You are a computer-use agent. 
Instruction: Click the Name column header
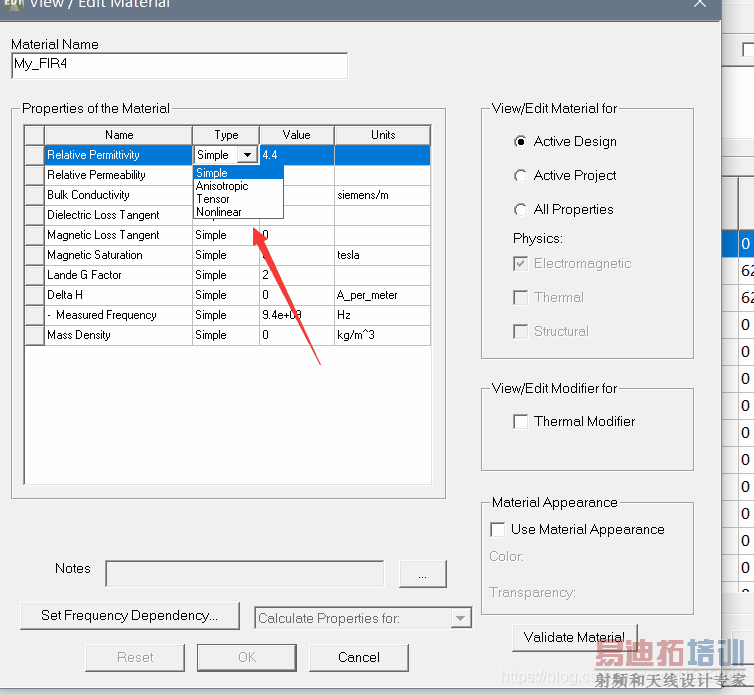118,135
